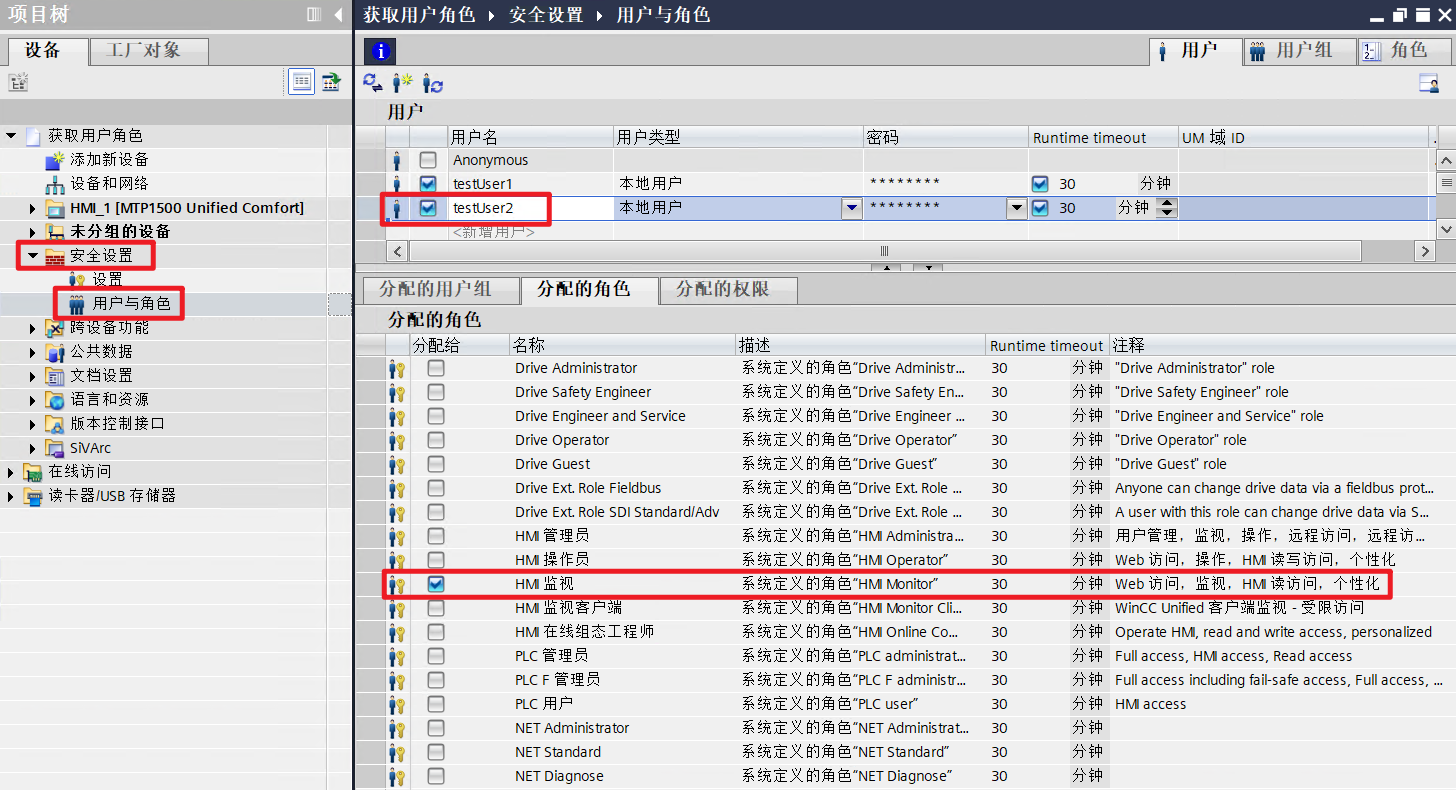This screenshot has height=790, width=1456.
Task: Uncheck the testUser2 activation checkbox
Action: pos(428,208)
